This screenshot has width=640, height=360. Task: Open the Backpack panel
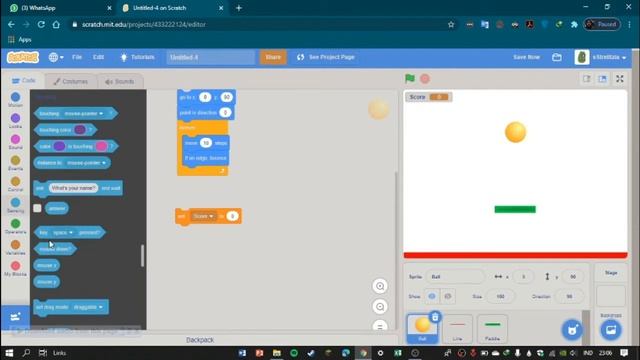click(x=200, y=340)
